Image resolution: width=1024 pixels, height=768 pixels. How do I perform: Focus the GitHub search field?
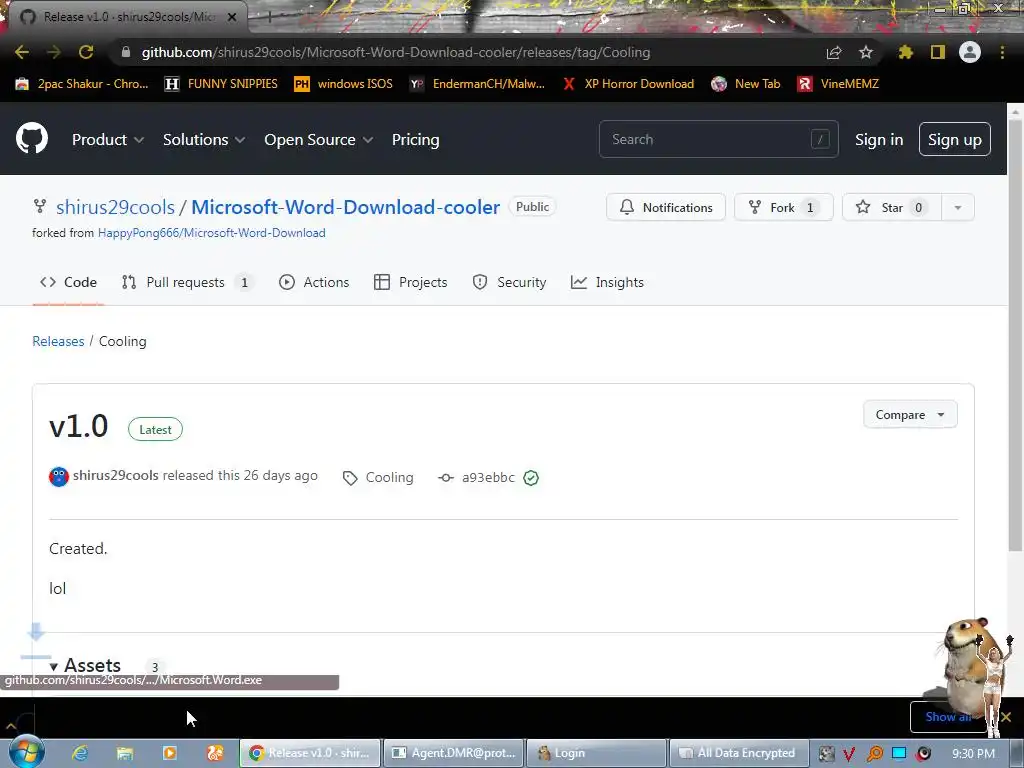click(718, 139)
